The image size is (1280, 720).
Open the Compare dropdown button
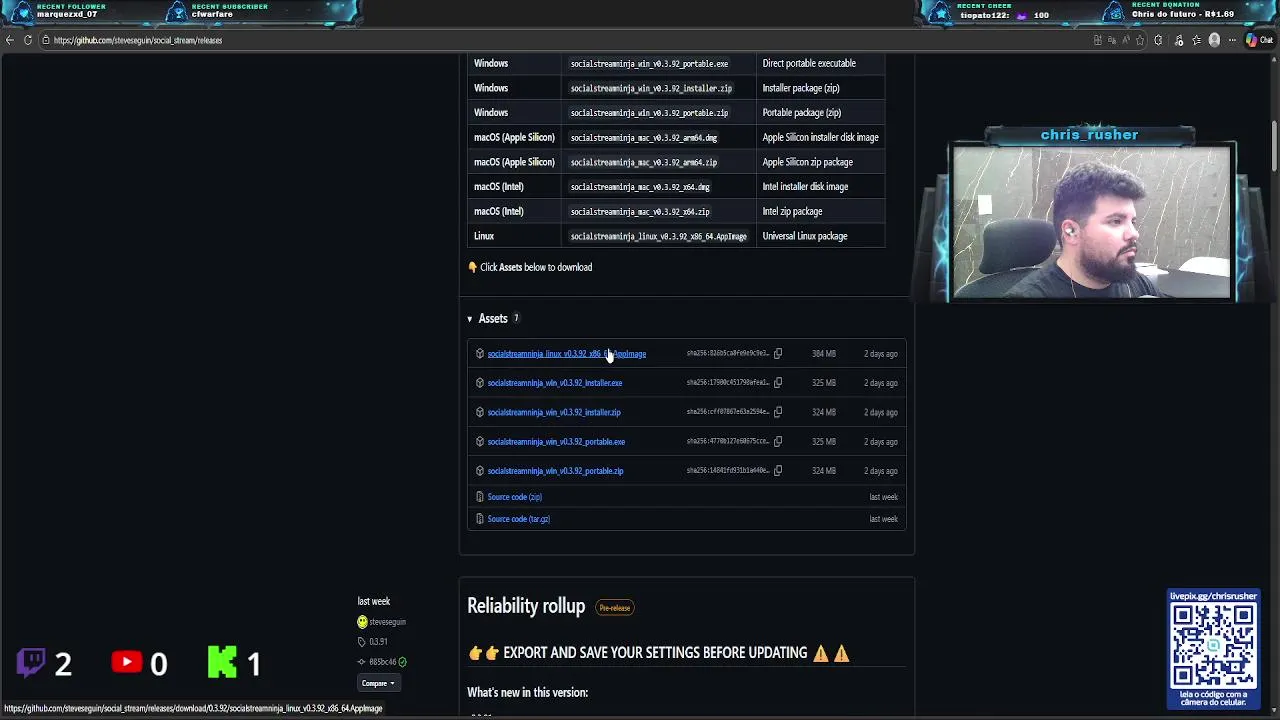378,683
